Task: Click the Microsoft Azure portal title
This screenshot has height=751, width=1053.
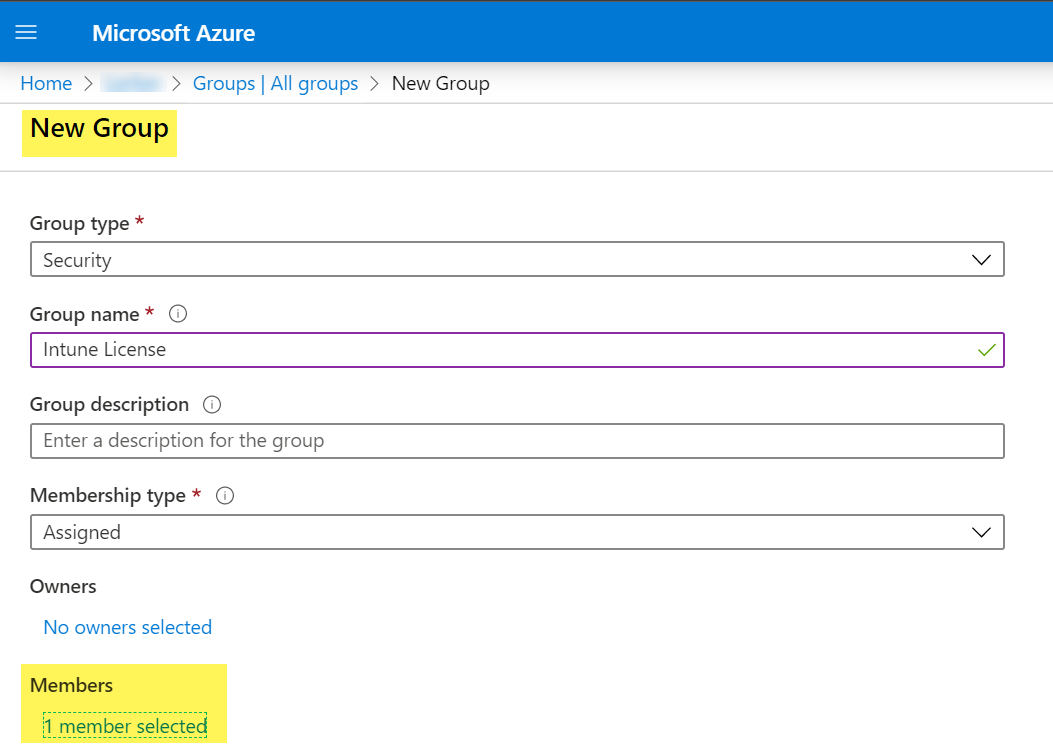Action: point(173,33)
